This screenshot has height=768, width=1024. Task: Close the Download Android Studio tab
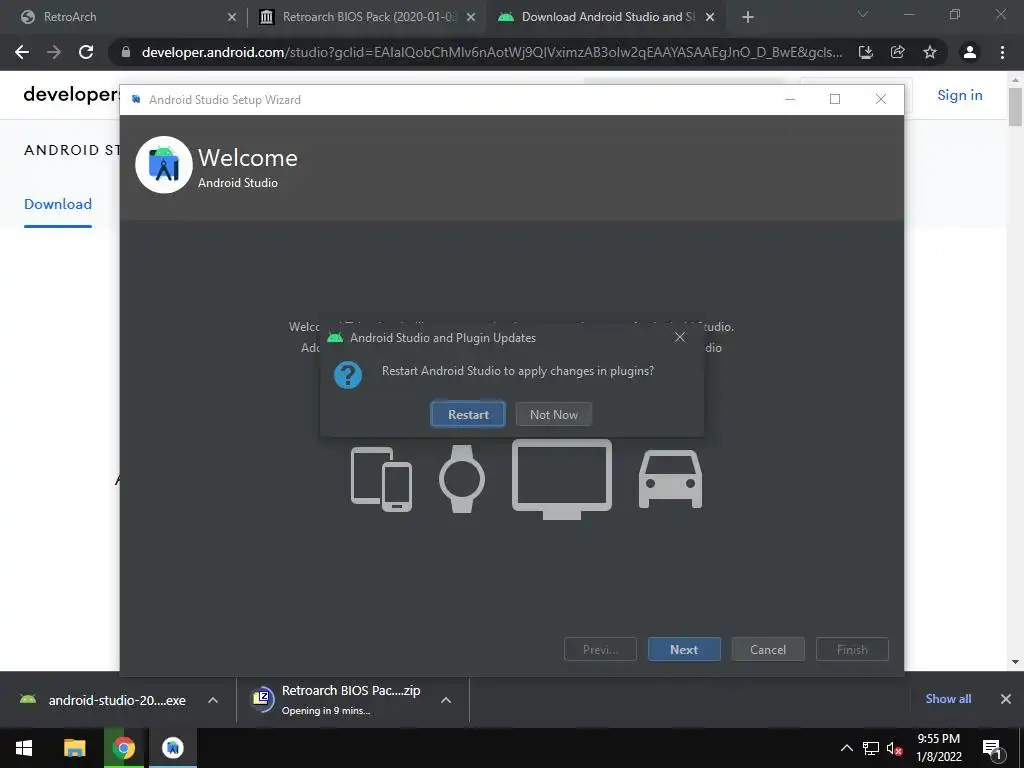pos(710,17)
